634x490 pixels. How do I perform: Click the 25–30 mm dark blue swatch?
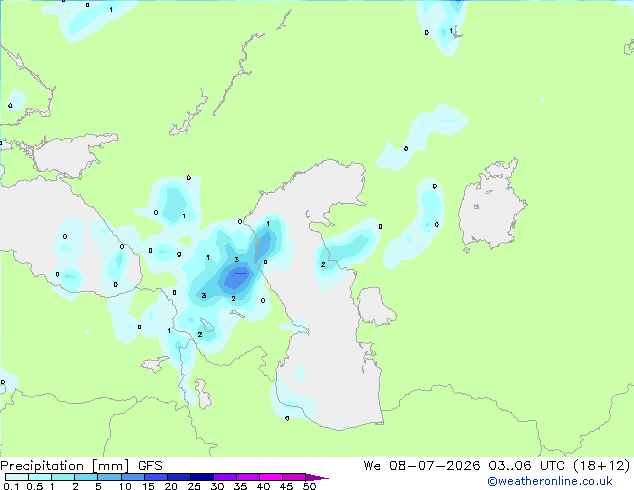[201, 477]
